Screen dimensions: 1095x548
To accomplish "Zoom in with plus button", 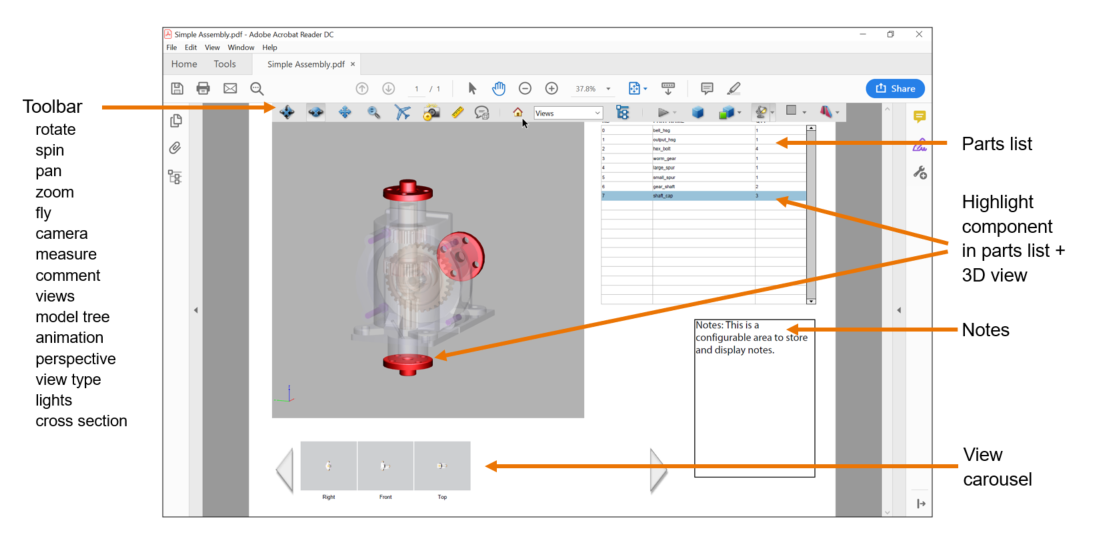I will pyautogui.click(x=552, y=89).
